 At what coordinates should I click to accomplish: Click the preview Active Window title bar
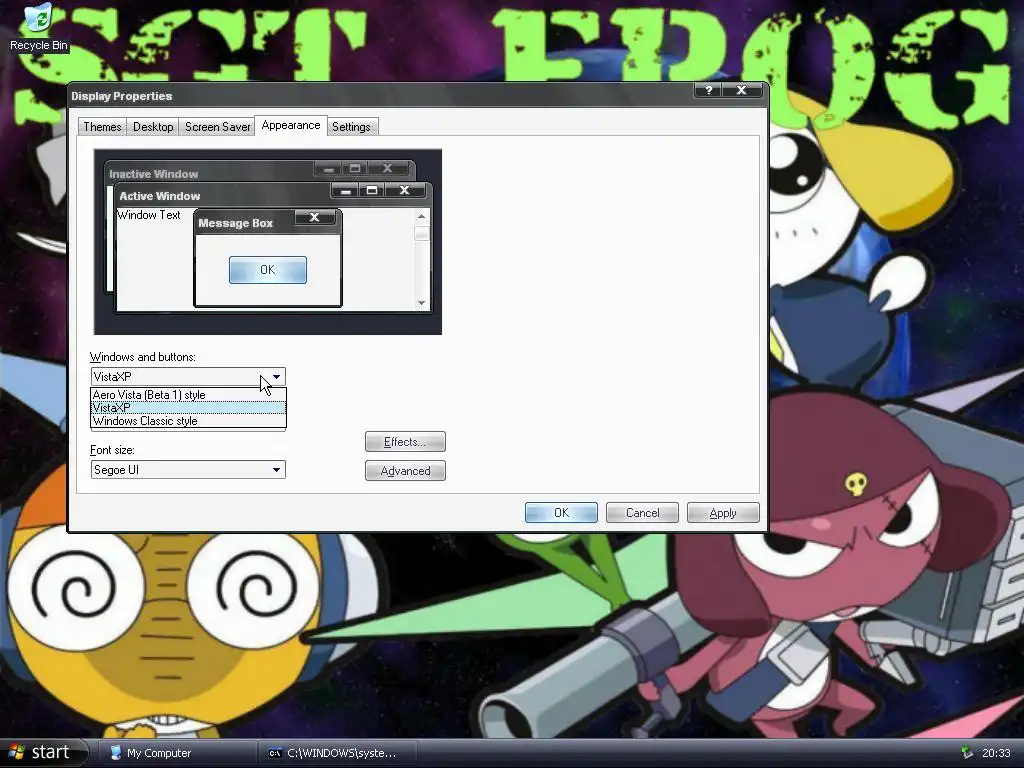pos(222,195)
